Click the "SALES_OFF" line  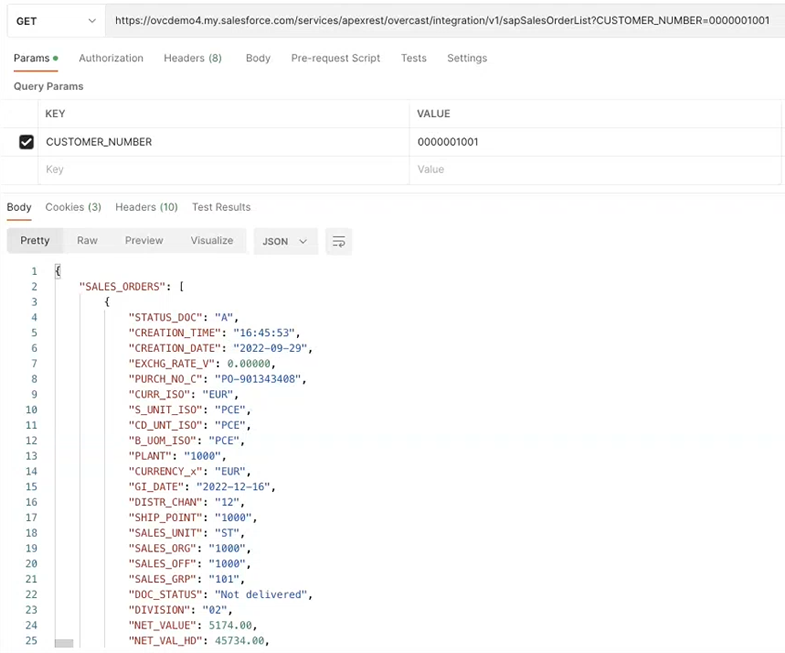point(189,564)
